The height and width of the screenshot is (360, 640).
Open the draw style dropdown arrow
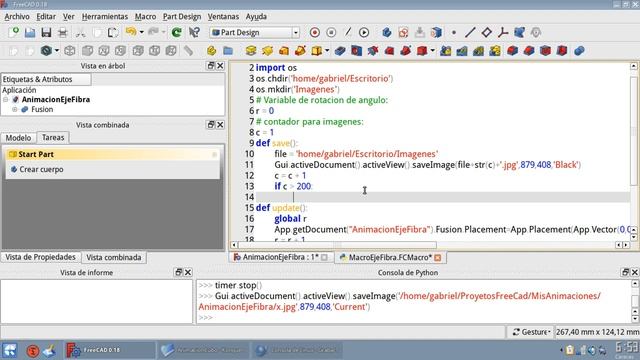[57, 51]
